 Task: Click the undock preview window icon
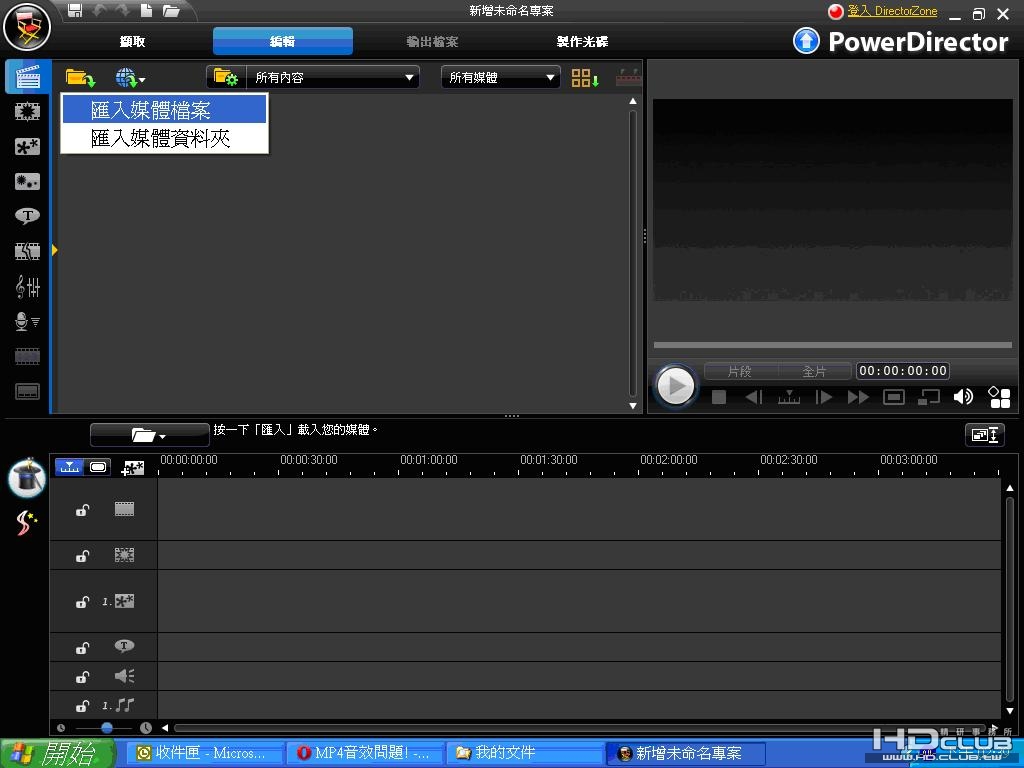(x=929, y=397)
